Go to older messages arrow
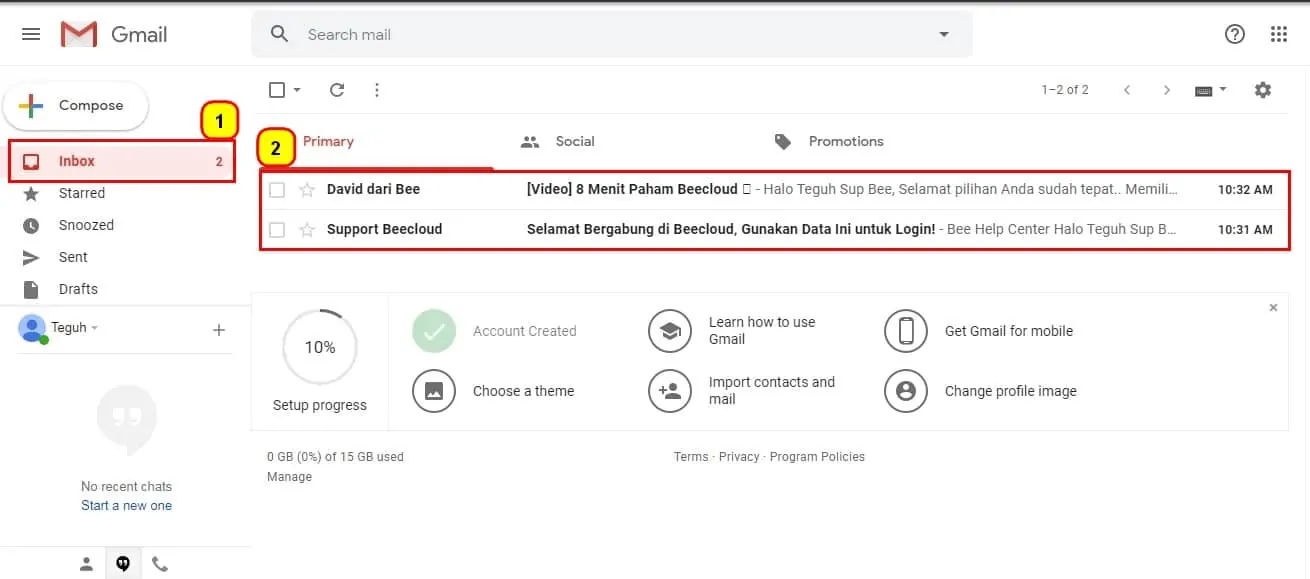1310x579 pixels. coord(1166,90)
